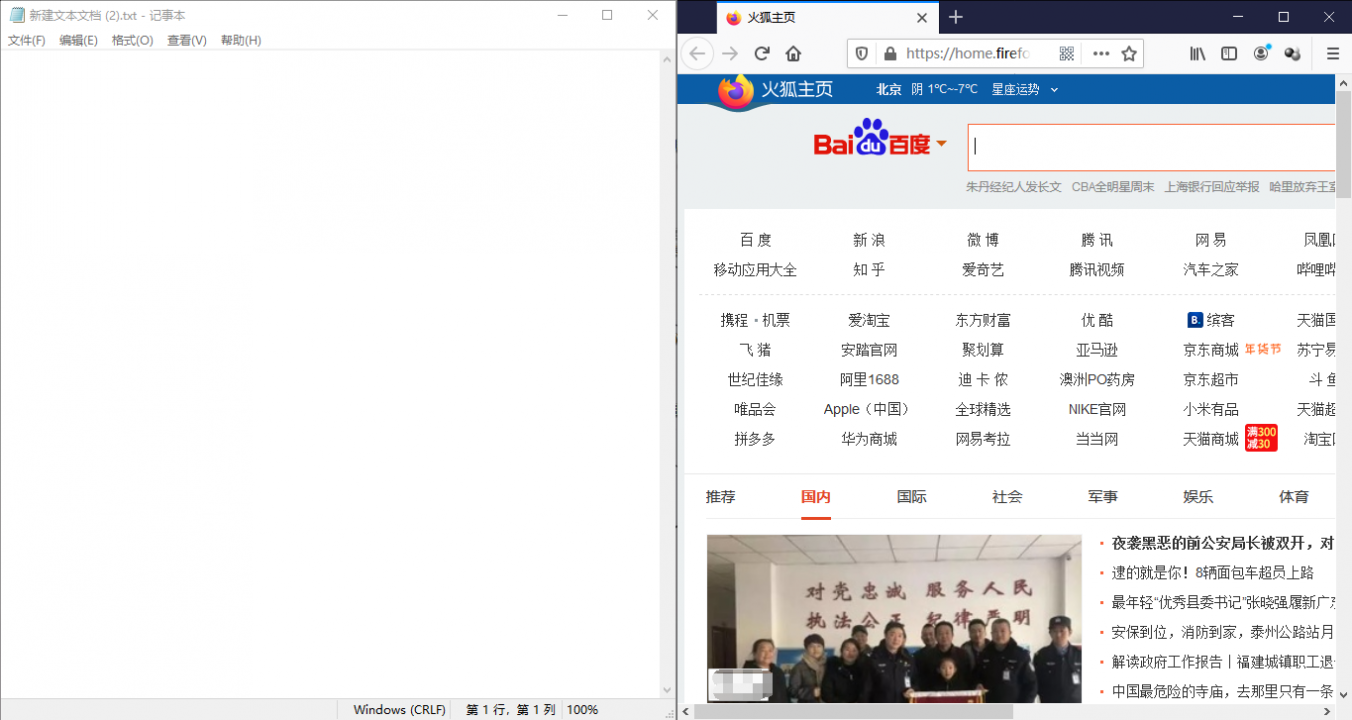
Task: Visit Apple（中国） link
Action: 869,409
